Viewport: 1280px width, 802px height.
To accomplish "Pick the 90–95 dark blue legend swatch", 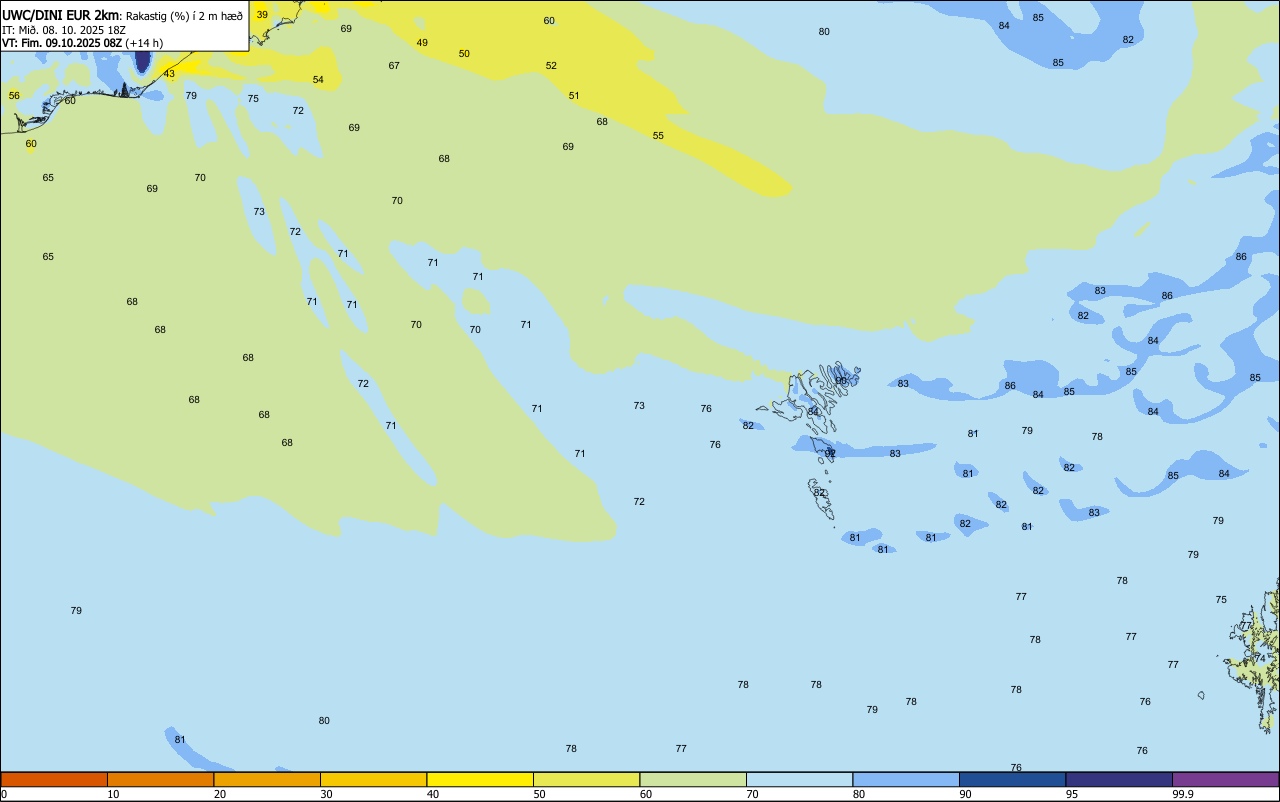I will [1012, 779].
